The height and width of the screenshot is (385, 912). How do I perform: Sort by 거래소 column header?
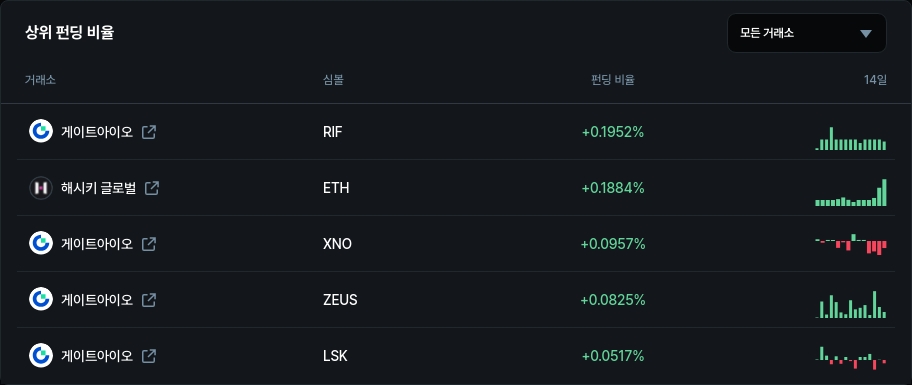click(40, 80)
